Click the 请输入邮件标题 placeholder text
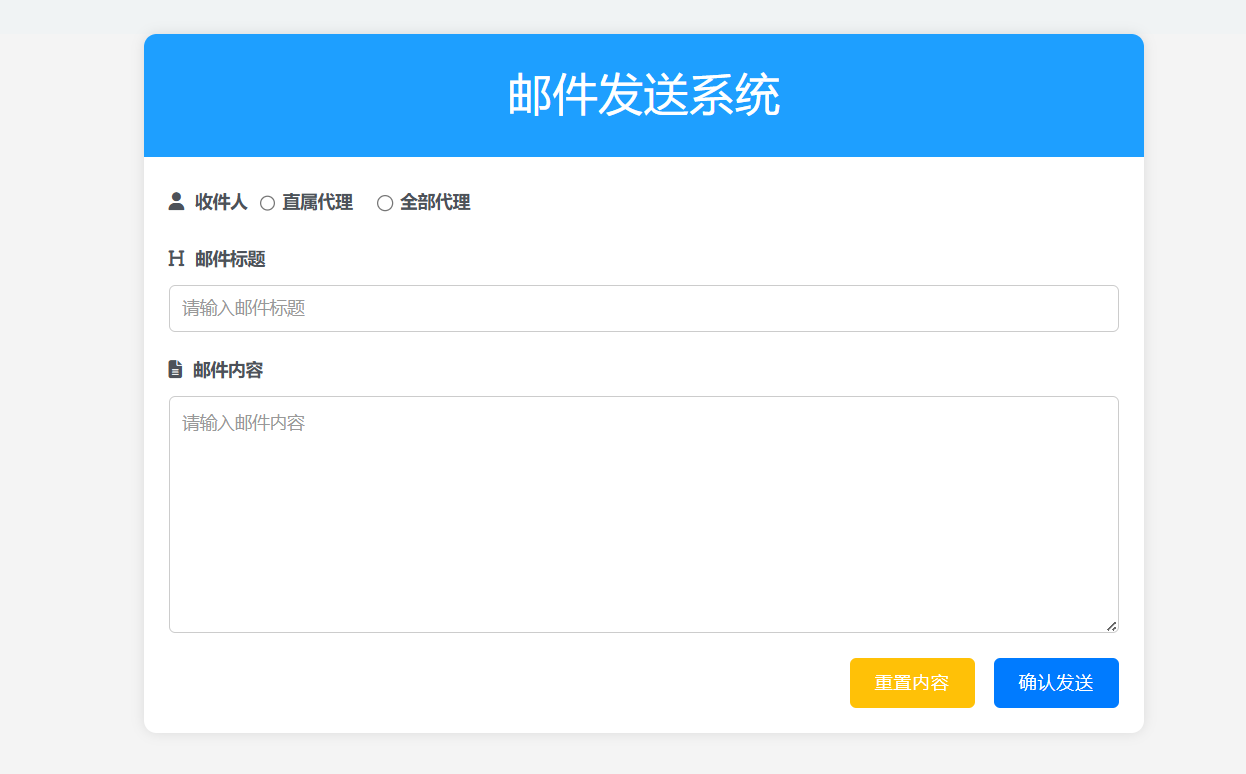 point(243,308)
